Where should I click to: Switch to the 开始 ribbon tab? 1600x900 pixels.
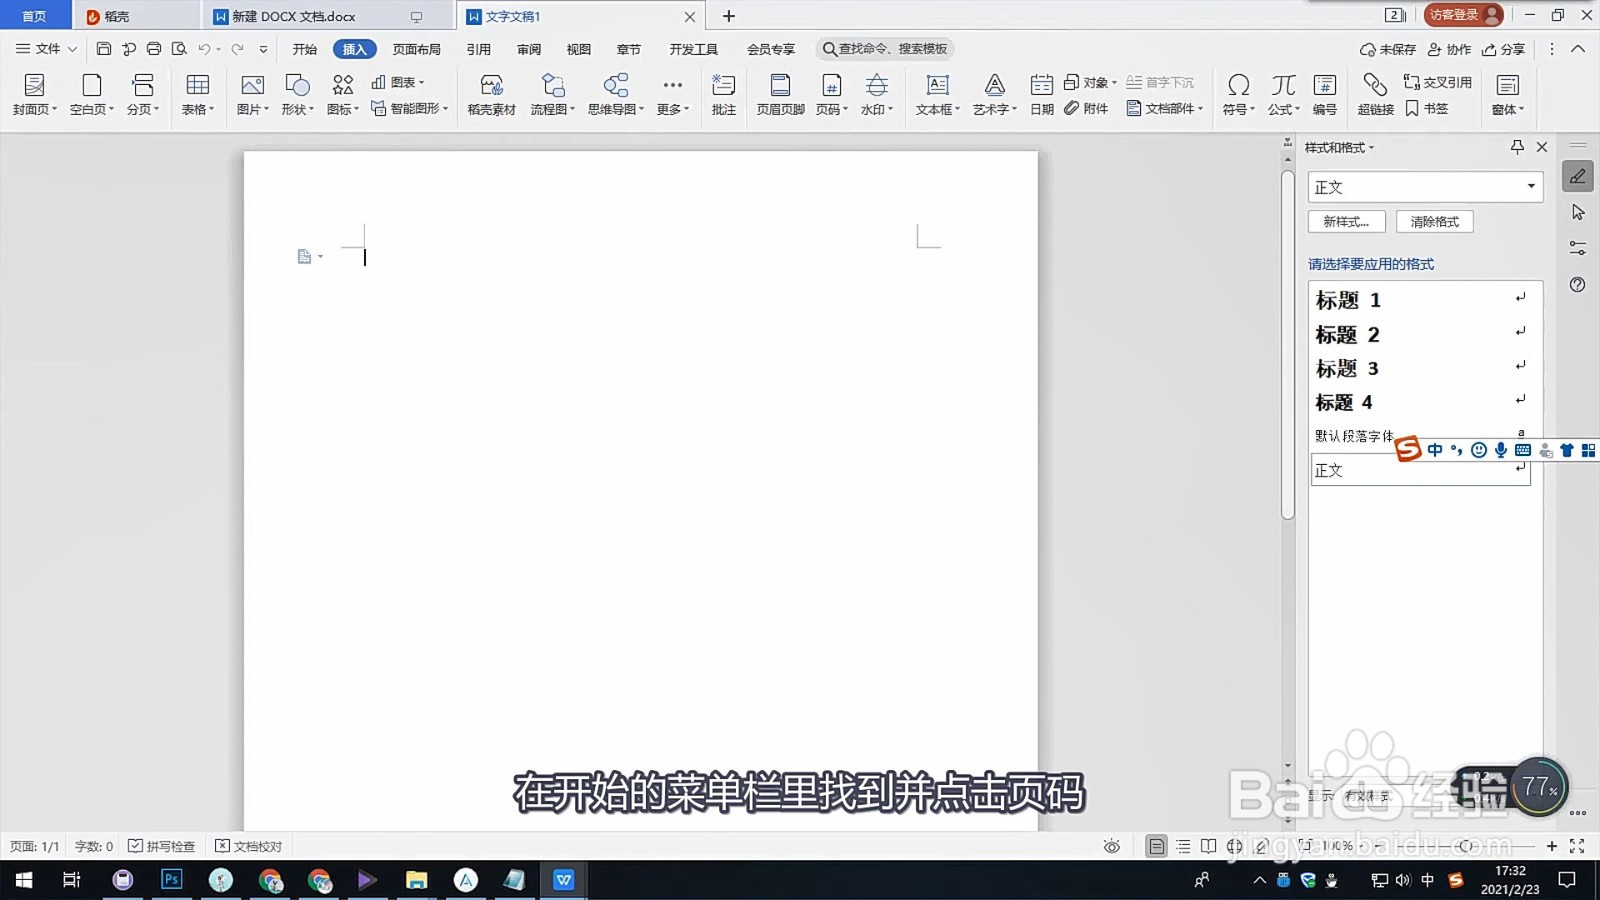303,48
